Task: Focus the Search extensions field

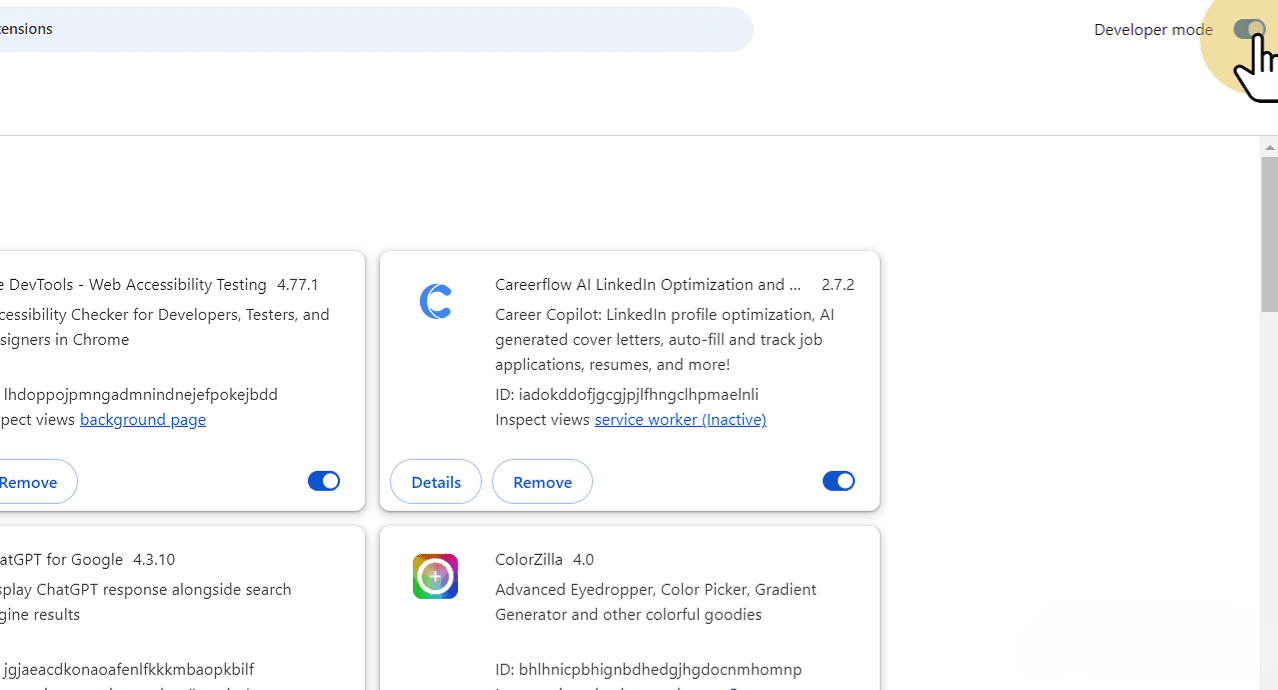Action: point(376,29)
